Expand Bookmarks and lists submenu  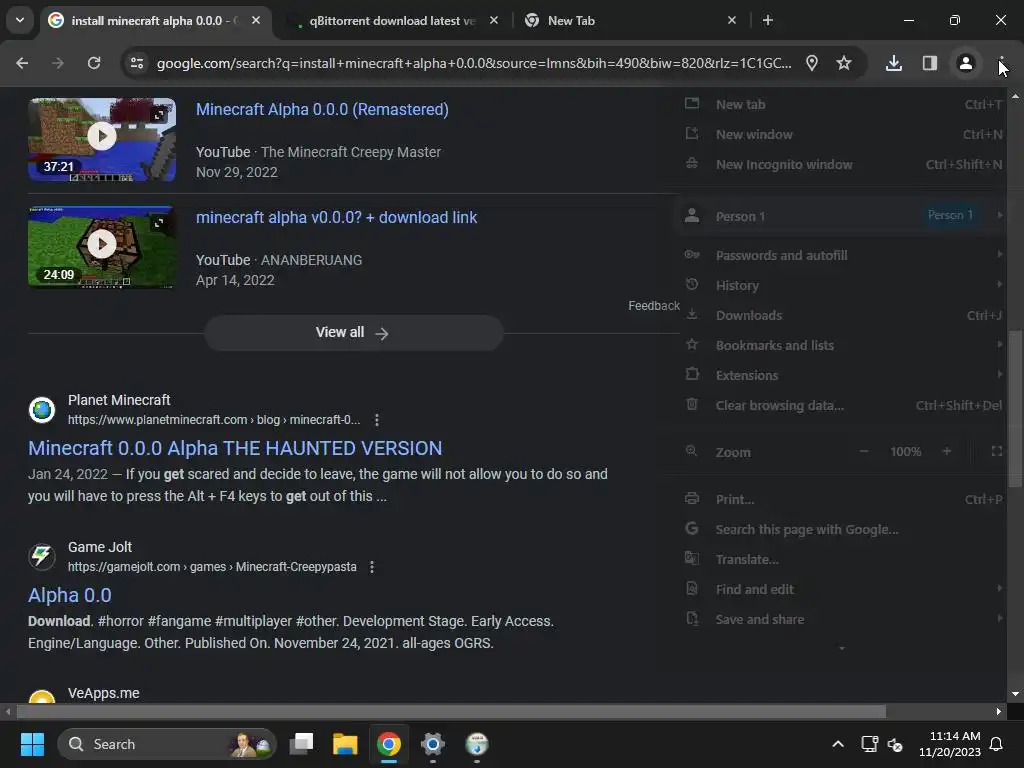click(x=842, y=345)
